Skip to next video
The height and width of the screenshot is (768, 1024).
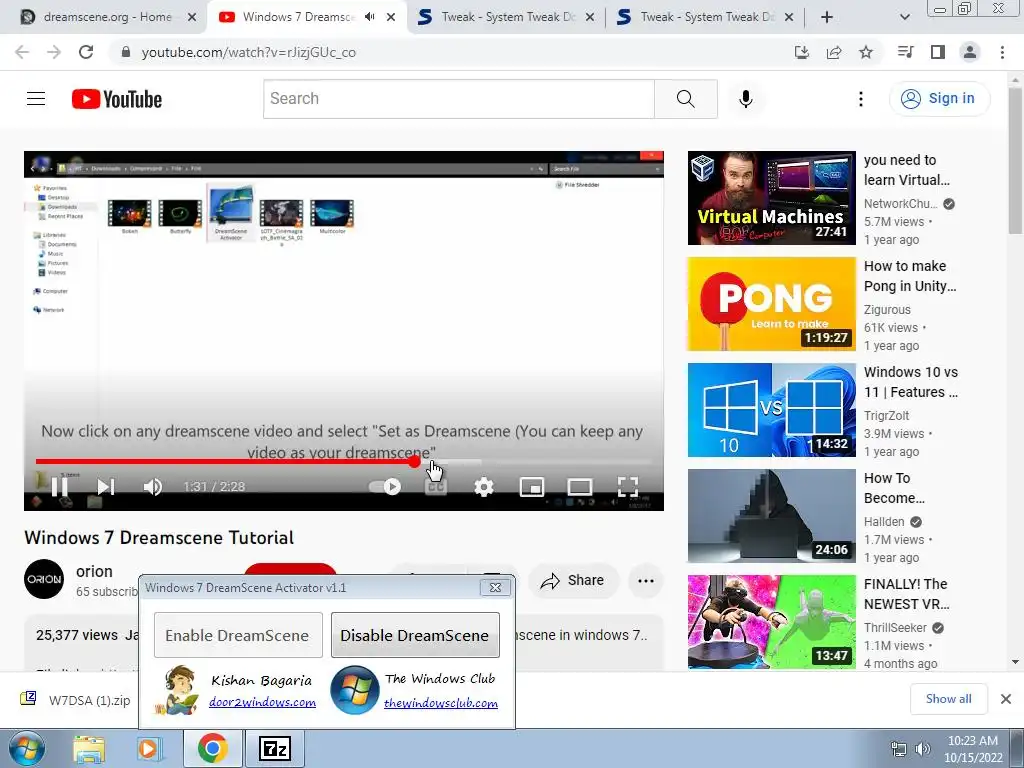[x=105, y=487]
